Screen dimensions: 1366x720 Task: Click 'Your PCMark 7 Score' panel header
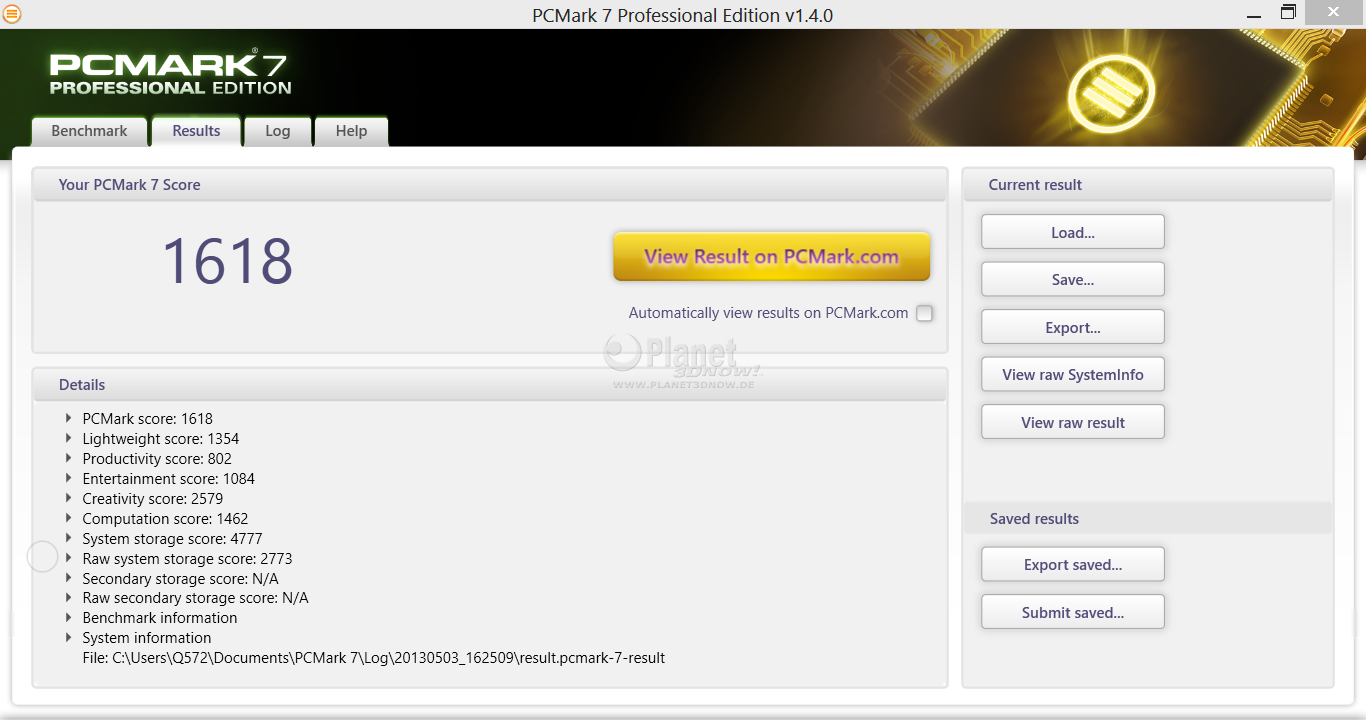click(490, 185)
